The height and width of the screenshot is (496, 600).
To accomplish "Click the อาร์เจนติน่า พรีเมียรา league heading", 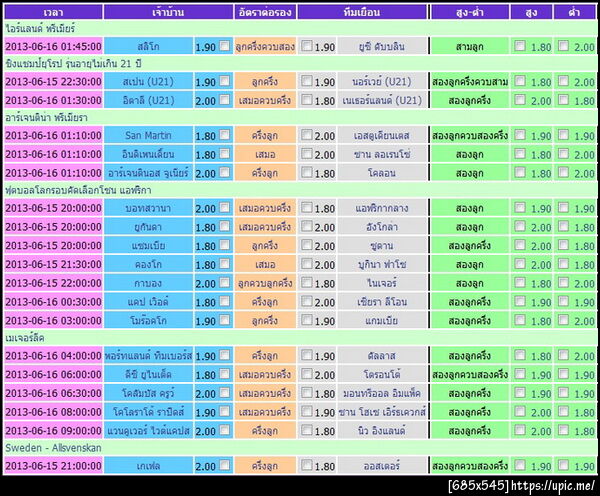I will tap(46, 117).
